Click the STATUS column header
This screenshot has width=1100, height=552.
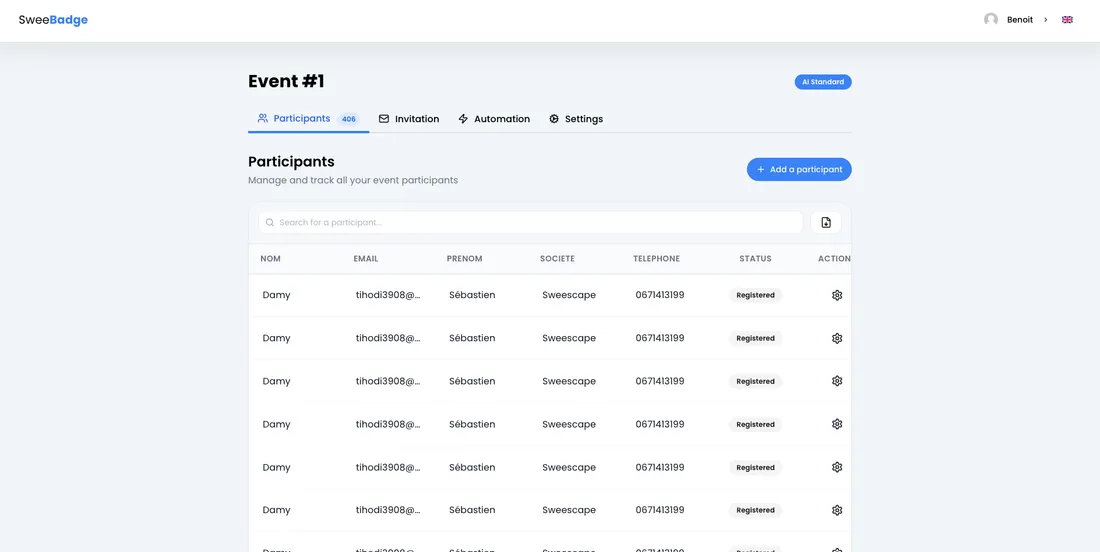pos(755,259)
